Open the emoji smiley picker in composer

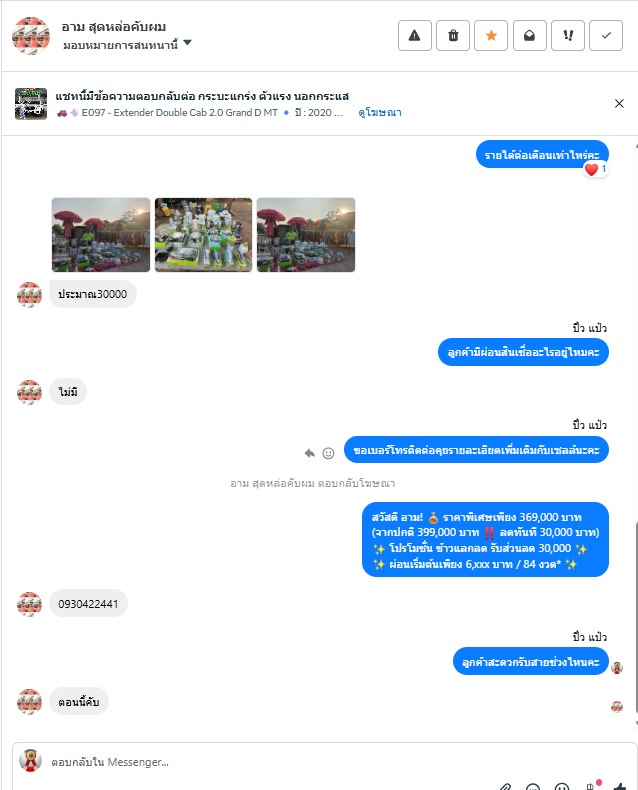(x=561, y=786)
